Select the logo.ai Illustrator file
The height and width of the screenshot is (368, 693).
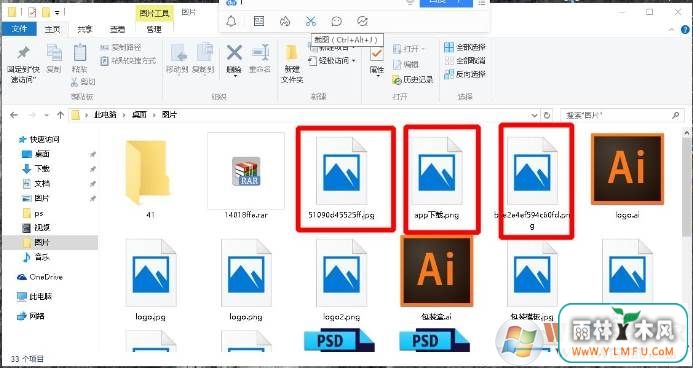point(628,175)
